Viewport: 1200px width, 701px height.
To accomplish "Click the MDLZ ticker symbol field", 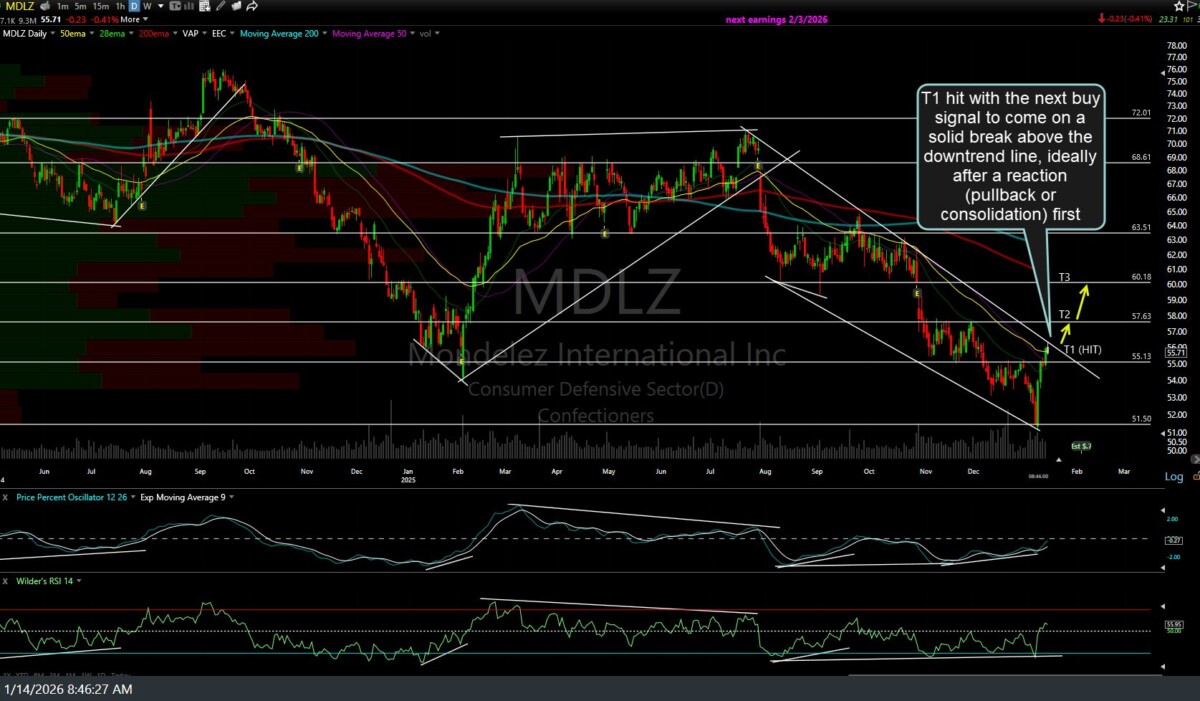I will point(18,6).
